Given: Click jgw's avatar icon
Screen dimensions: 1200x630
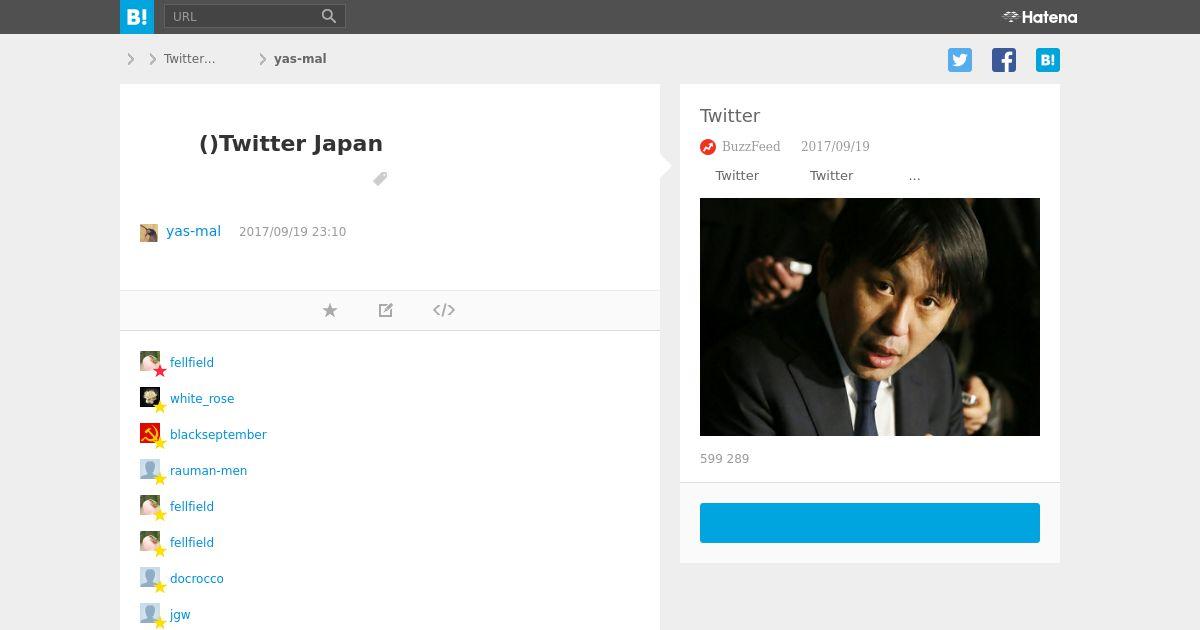Looking at the screenshot, I should coord(152,615).
